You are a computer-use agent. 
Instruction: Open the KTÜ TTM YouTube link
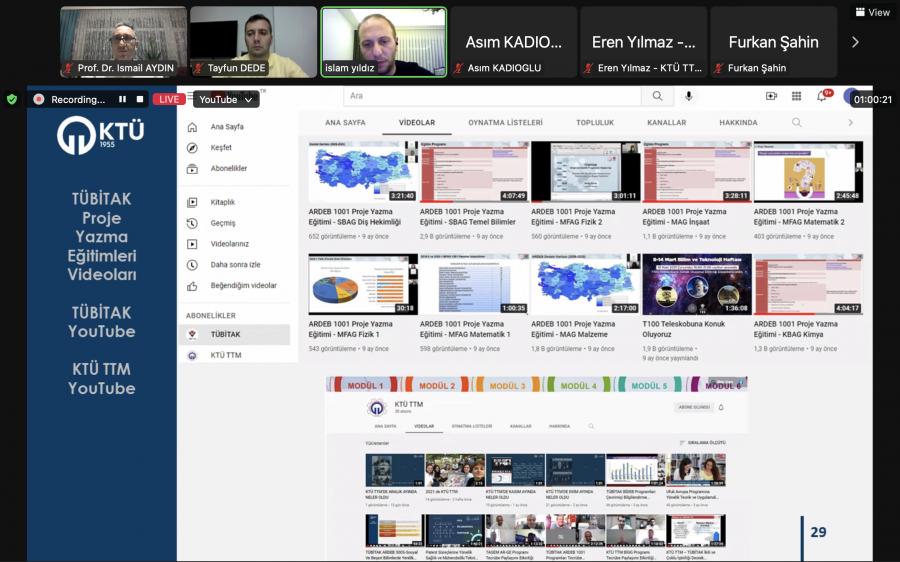[102, 378]
